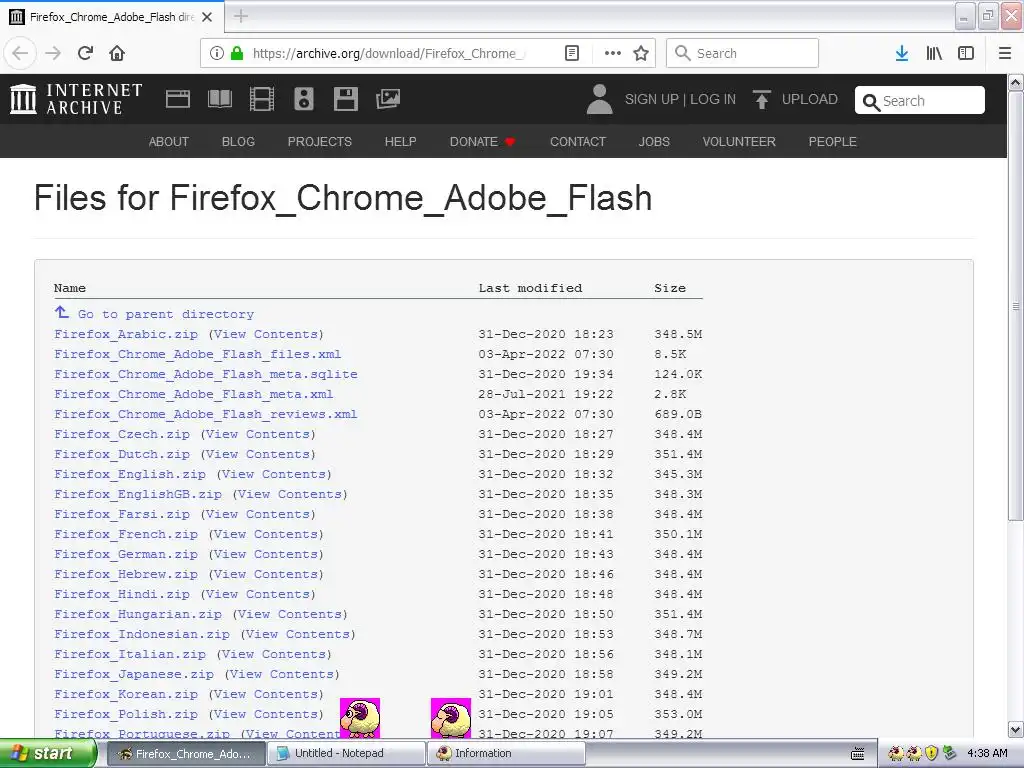Click the page scrollbar down arrow
The image size is (1024, 768).
pos(1016,729)
